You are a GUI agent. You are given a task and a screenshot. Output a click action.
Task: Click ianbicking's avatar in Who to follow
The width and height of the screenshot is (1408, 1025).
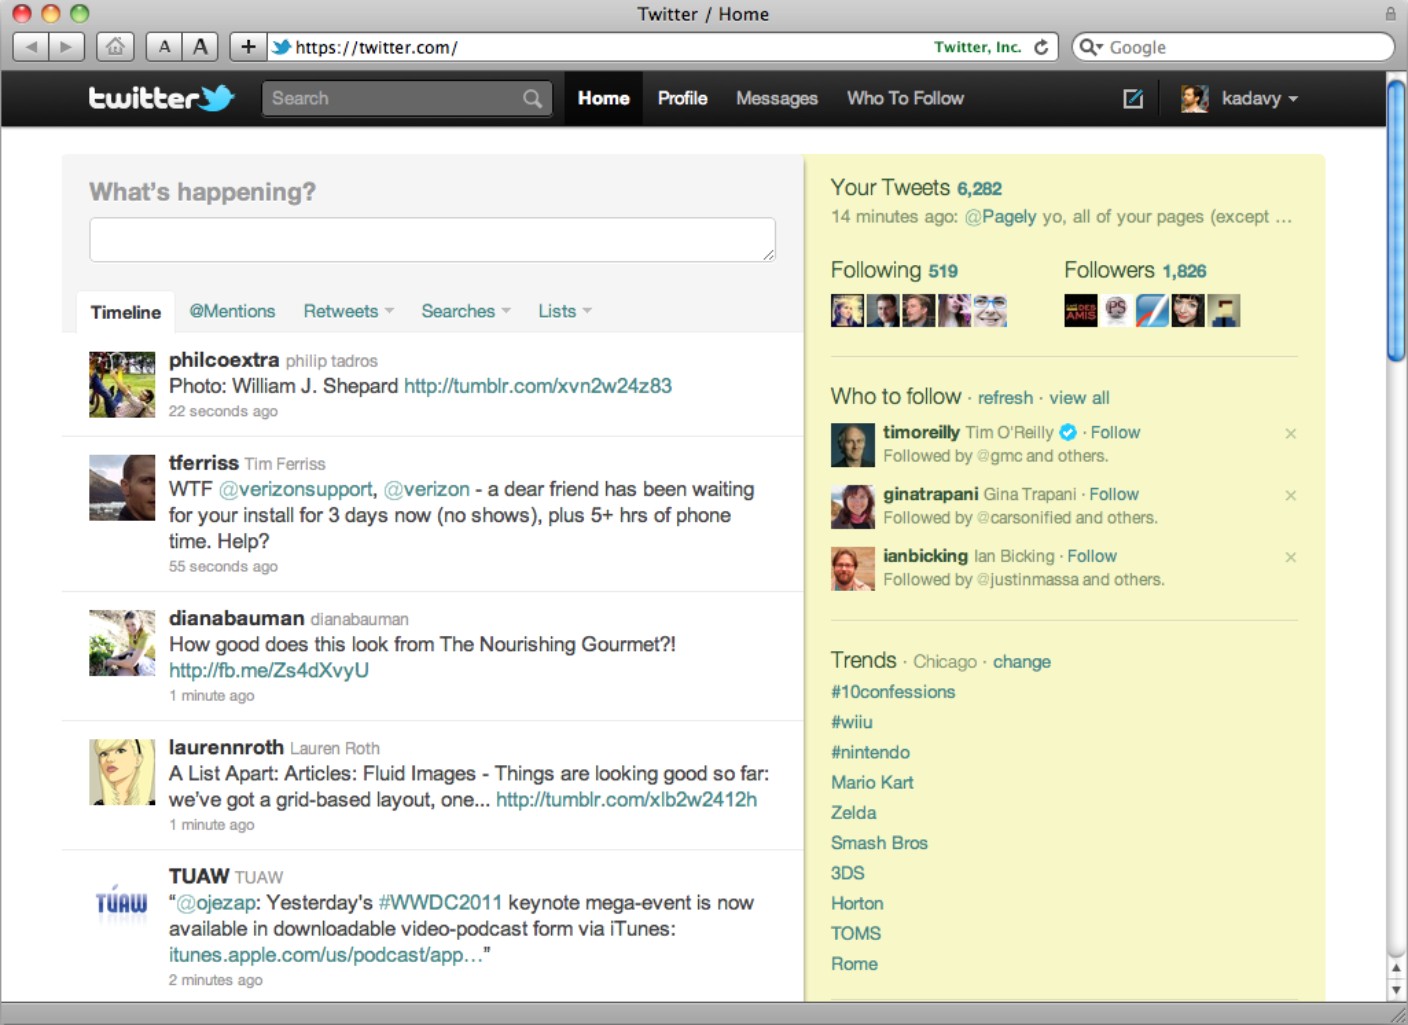point(853,569)
